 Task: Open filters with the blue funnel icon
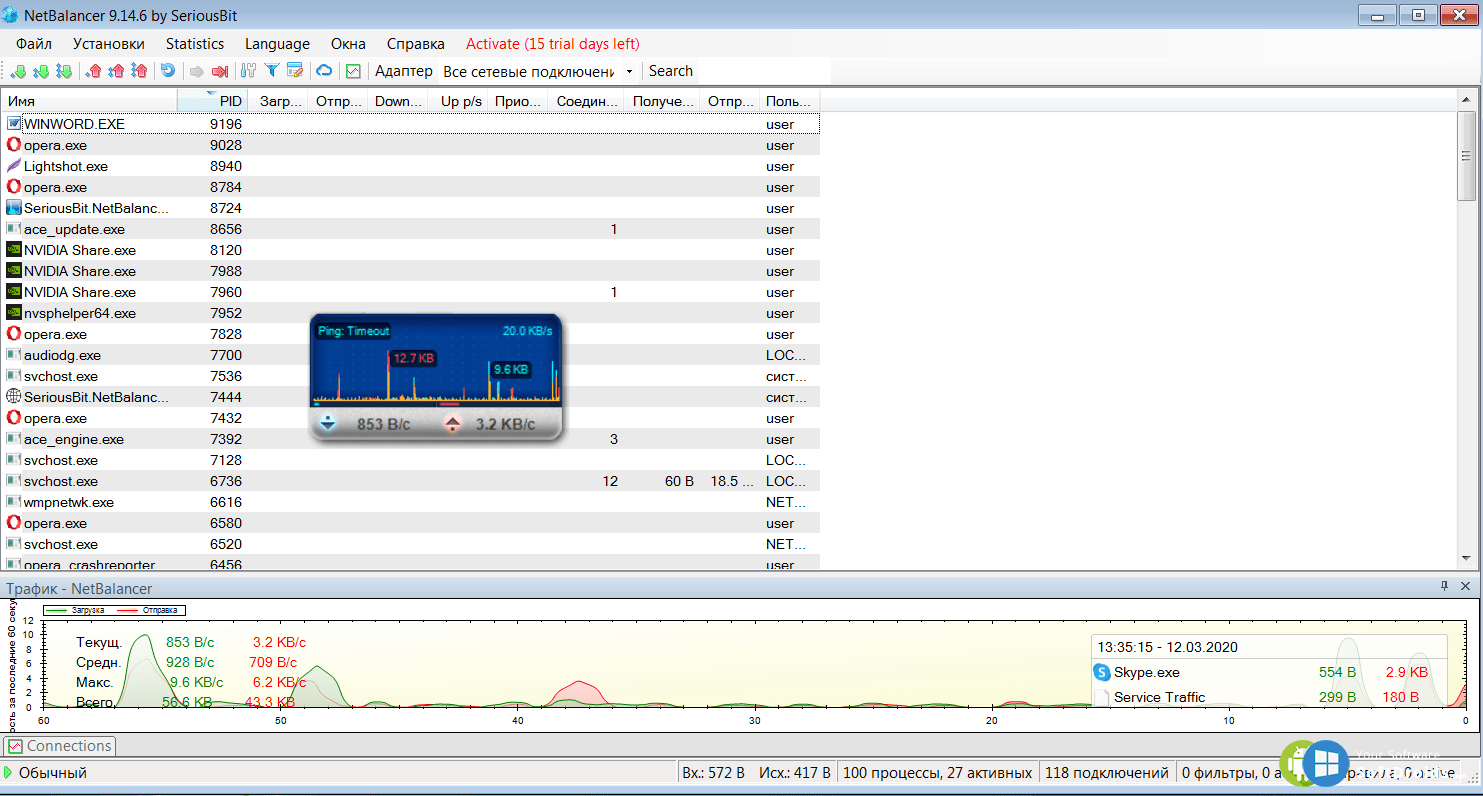point(272,71)
